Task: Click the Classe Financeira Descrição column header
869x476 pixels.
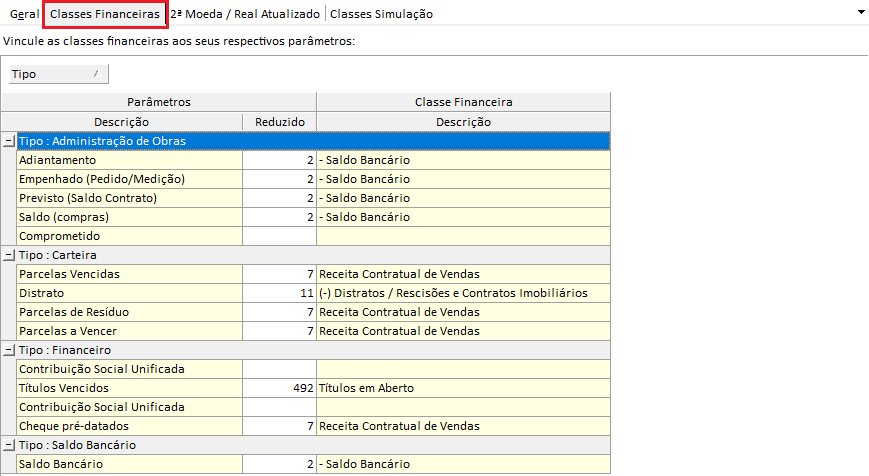Action: [x=462, y=122]
